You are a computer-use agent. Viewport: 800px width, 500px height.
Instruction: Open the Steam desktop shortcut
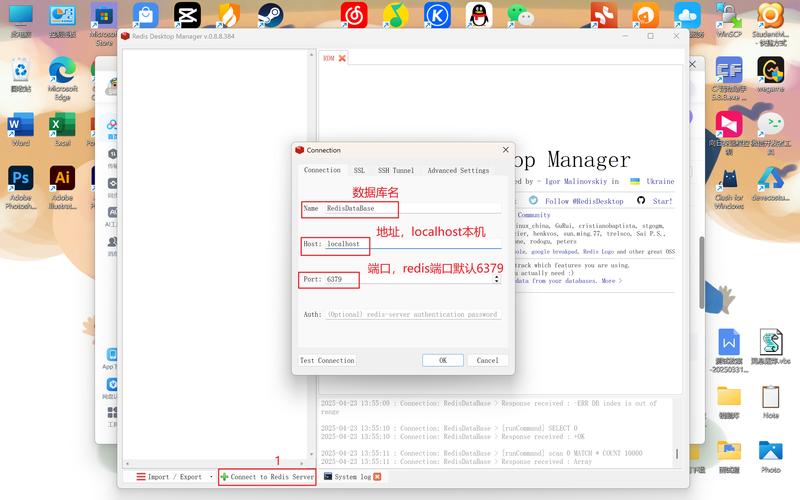tap(270, 15)
